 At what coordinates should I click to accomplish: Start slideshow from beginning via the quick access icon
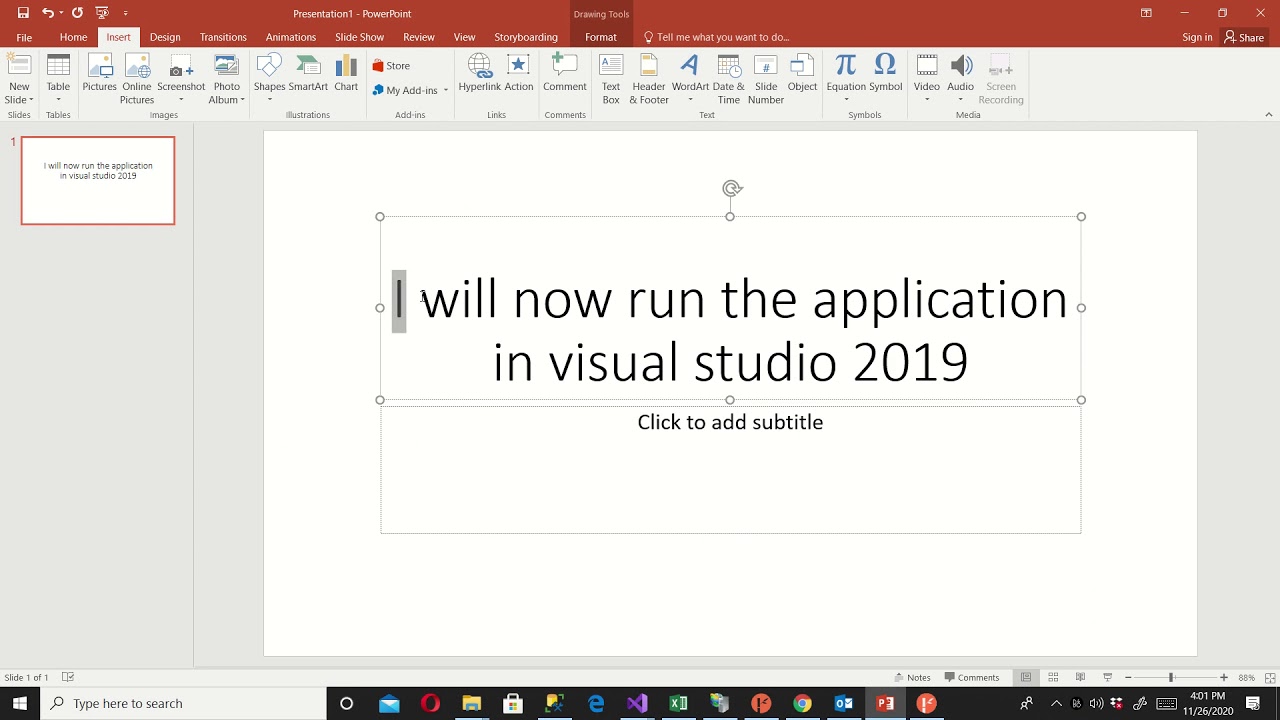click(101, 13)
